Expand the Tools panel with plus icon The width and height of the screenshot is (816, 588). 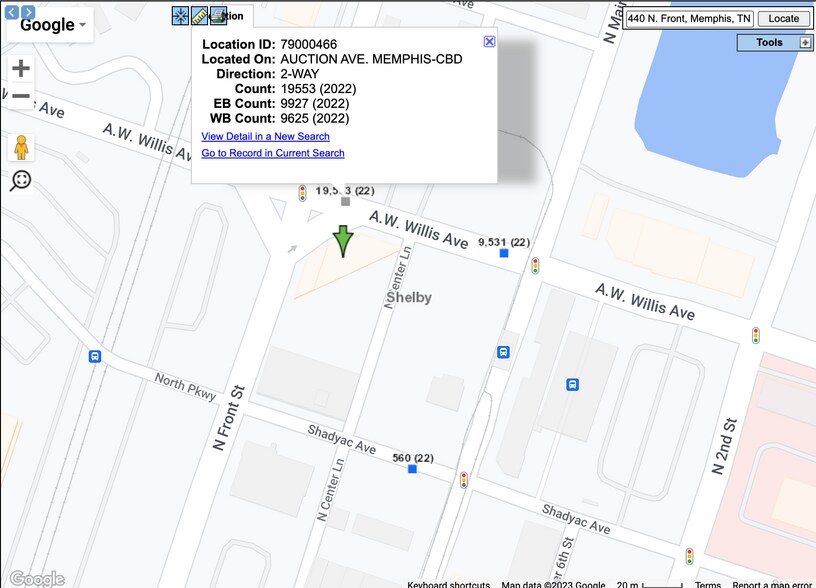point(805,43)
